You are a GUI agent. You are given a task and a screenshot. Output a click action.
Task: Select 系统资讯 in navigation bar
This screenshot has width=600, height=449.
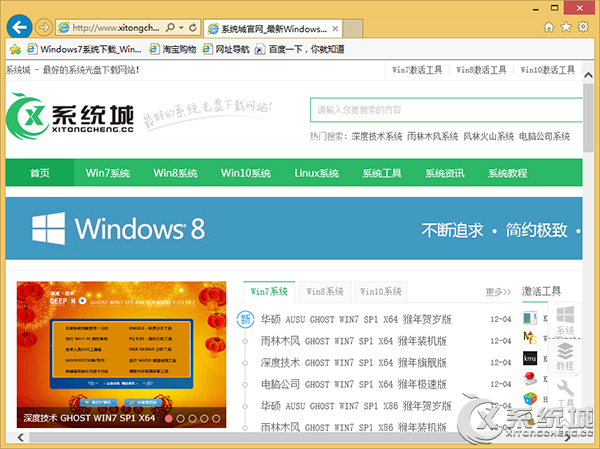click(445, 173)
